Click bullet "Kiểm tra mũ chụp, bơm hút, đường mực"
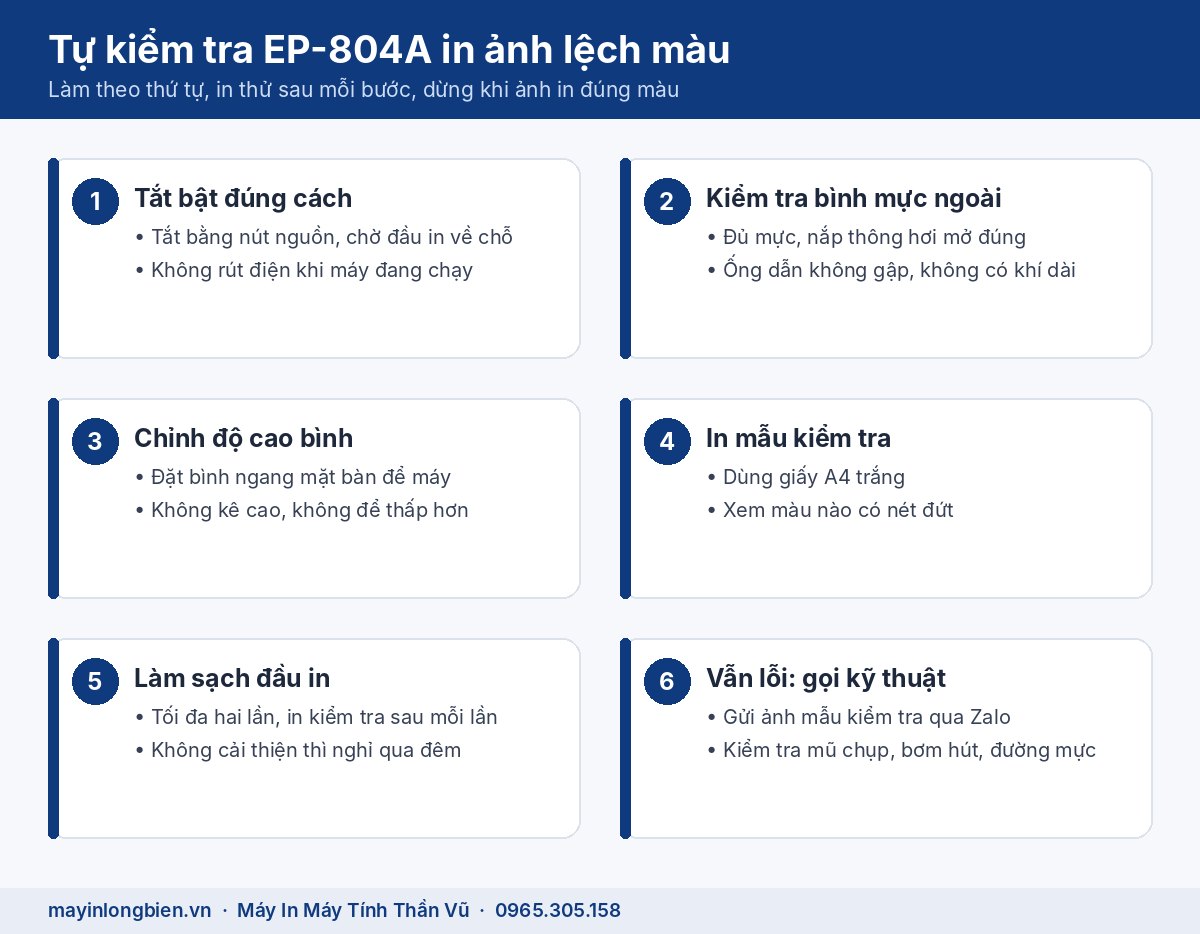Image resolution: width=1200 pixels, height=934 pixels. click(901, 749)
